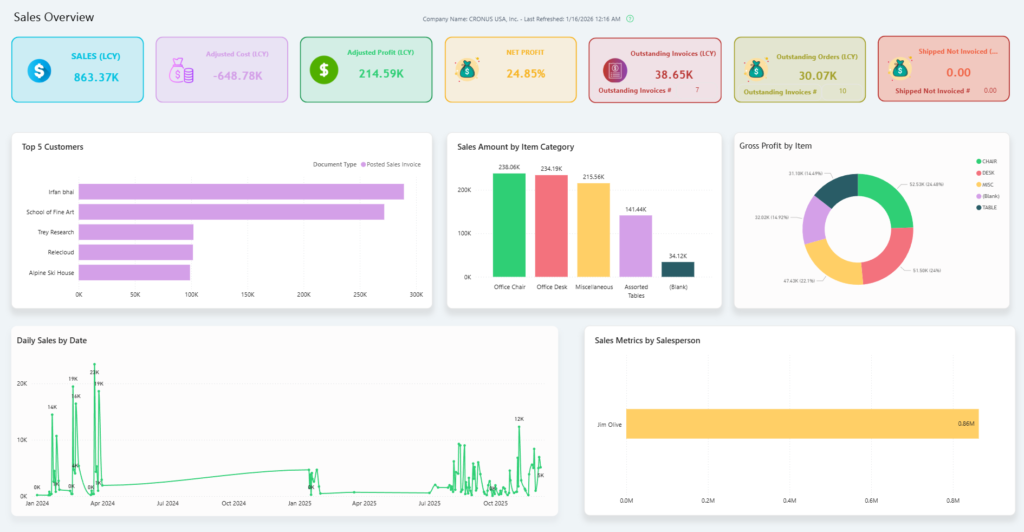1024x532 pixels.
Task: Click the green dollar icon for Adjusted Profit
Action: 323,69
